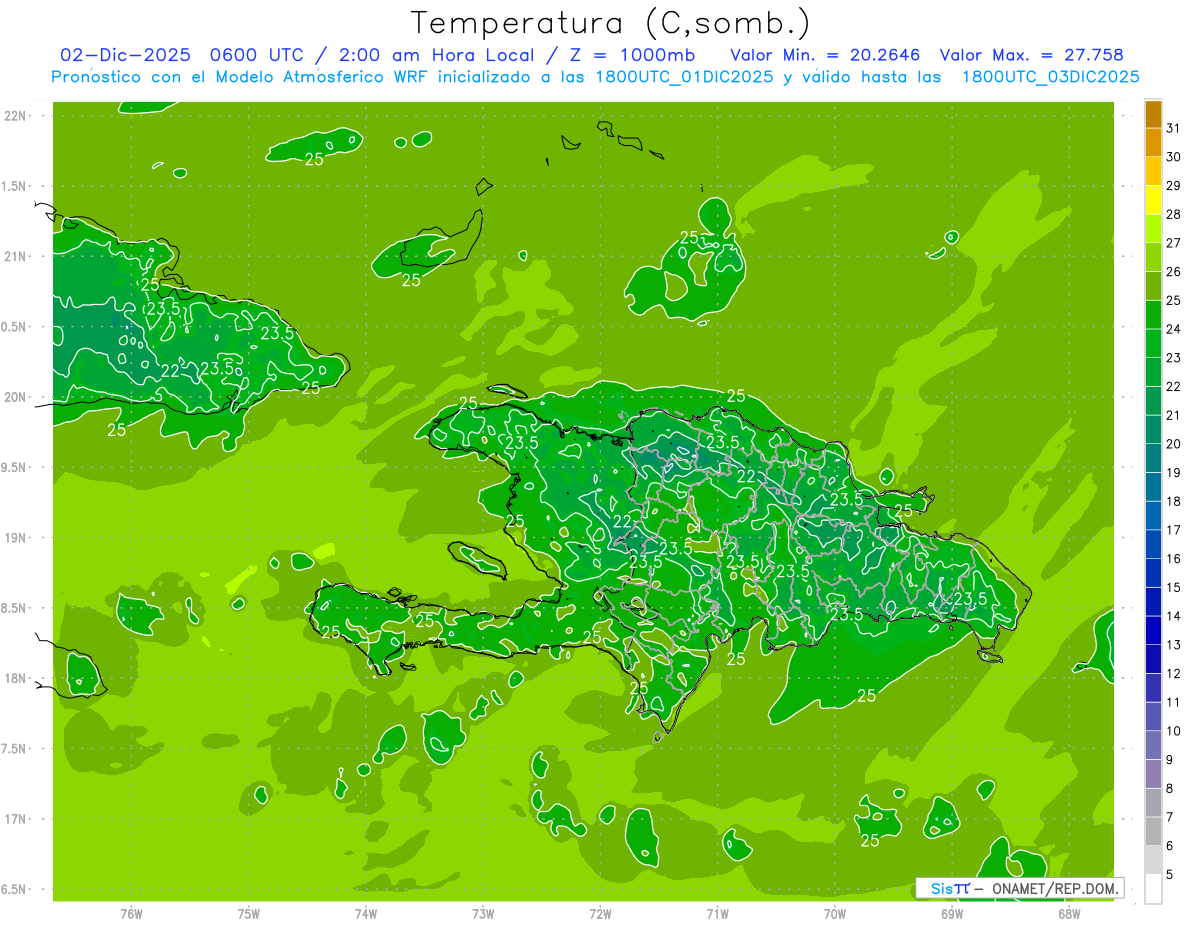This screenshot has width=1200, height=927.
Task: Click the "74W" longitude axis label
Action: tap(366, 914)
